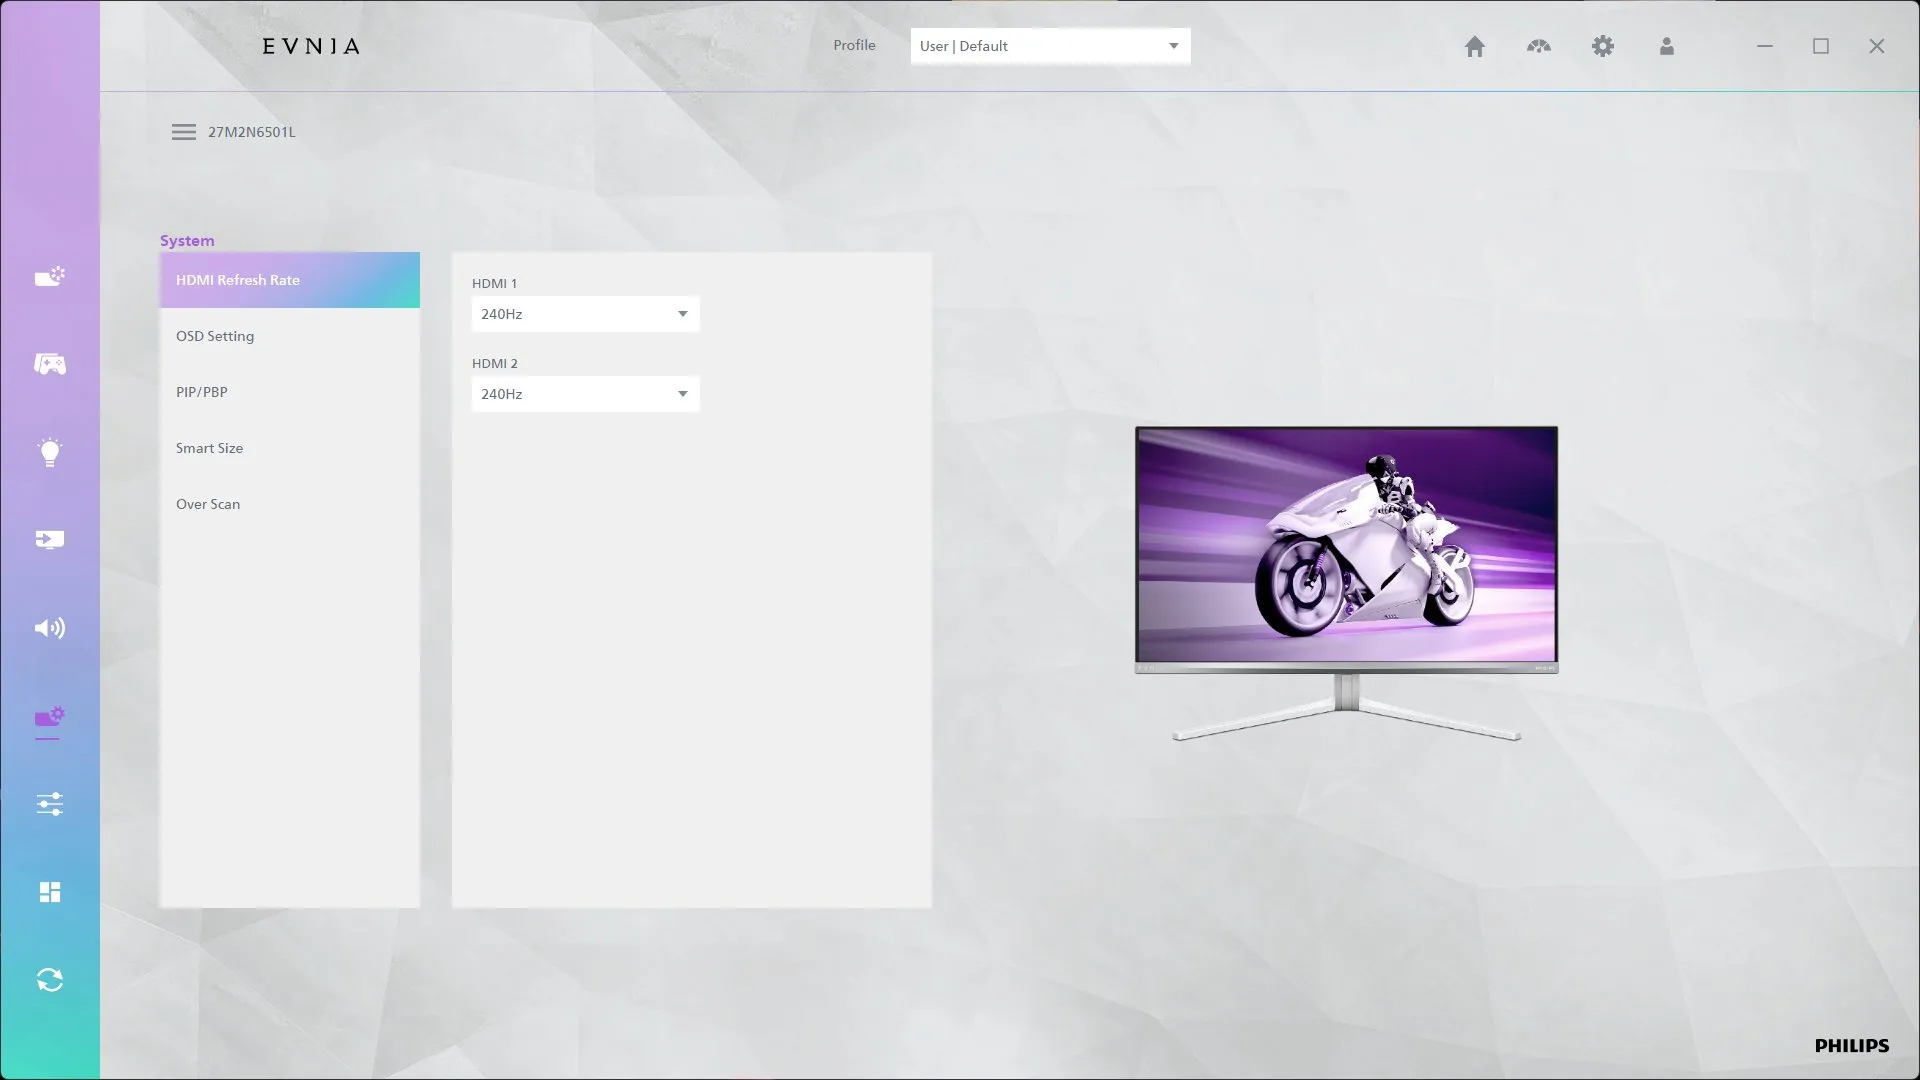The height and width of the screenshot is (1080, 1920).
Task: Open the dashboard gauge icon
Action: coord(1538,46)
